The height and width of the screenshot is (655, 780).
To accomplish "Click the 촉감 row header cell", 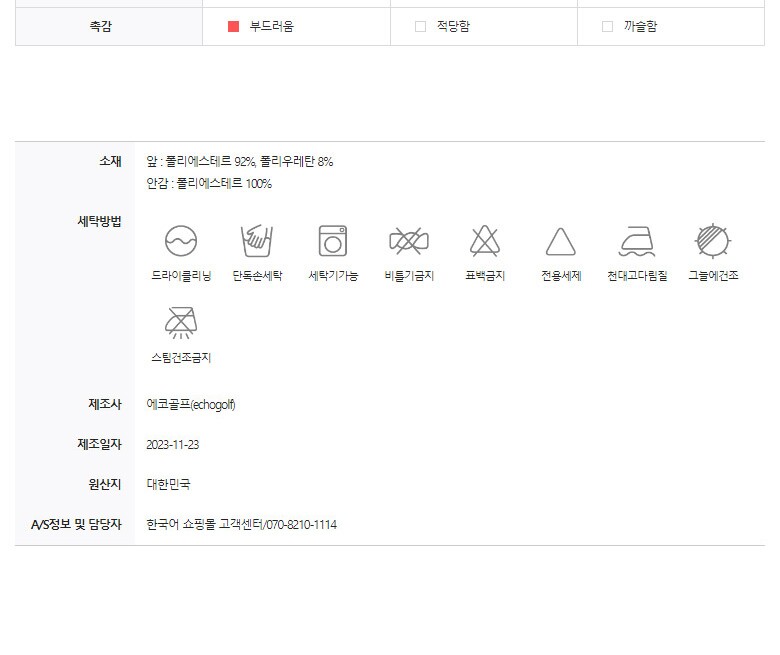I will [101, 27].
